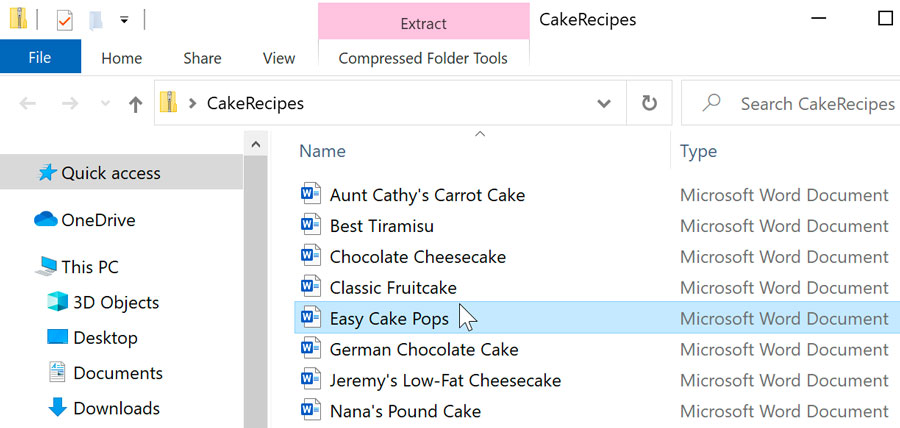Sort by the Type column header
This screenshot has height=428, width=900.
click(699, 151)
